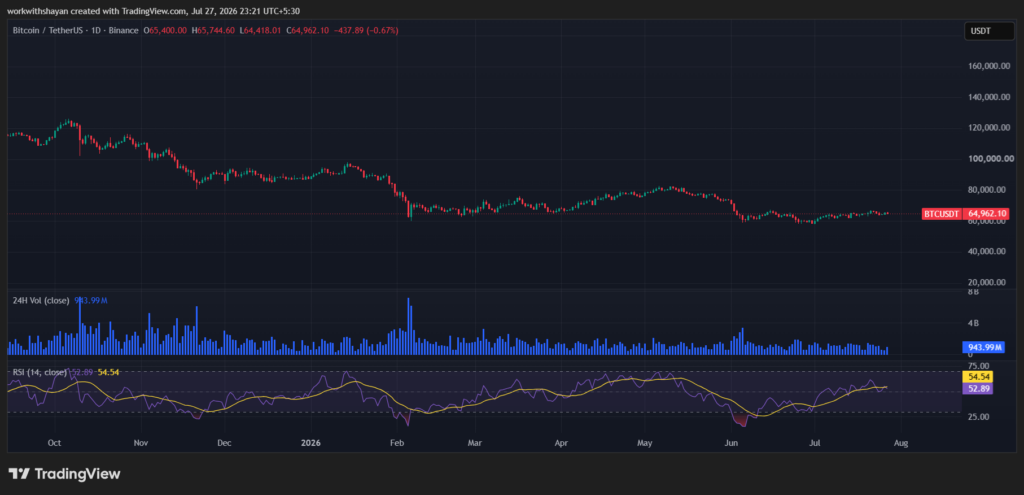This screenshot has width=1024, height=495.
Task: Click the open value O65,400.00
Action: click(166, 31)
